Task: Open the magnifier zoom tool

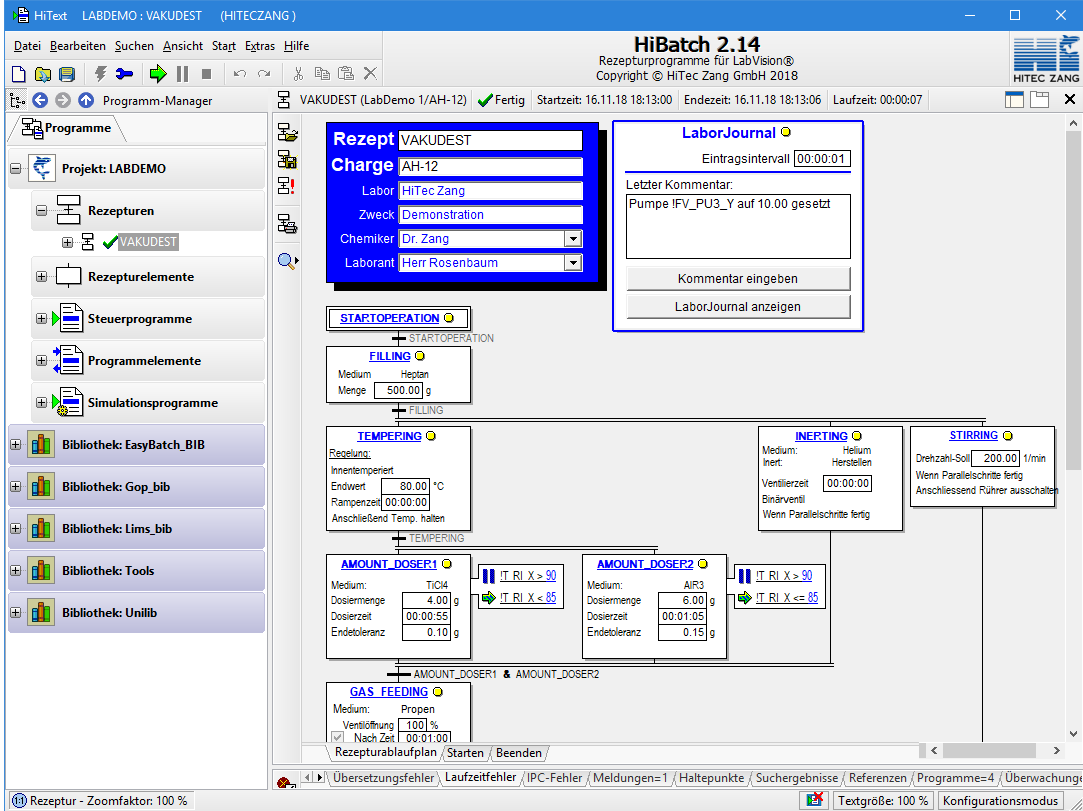Action: point(287,260)
